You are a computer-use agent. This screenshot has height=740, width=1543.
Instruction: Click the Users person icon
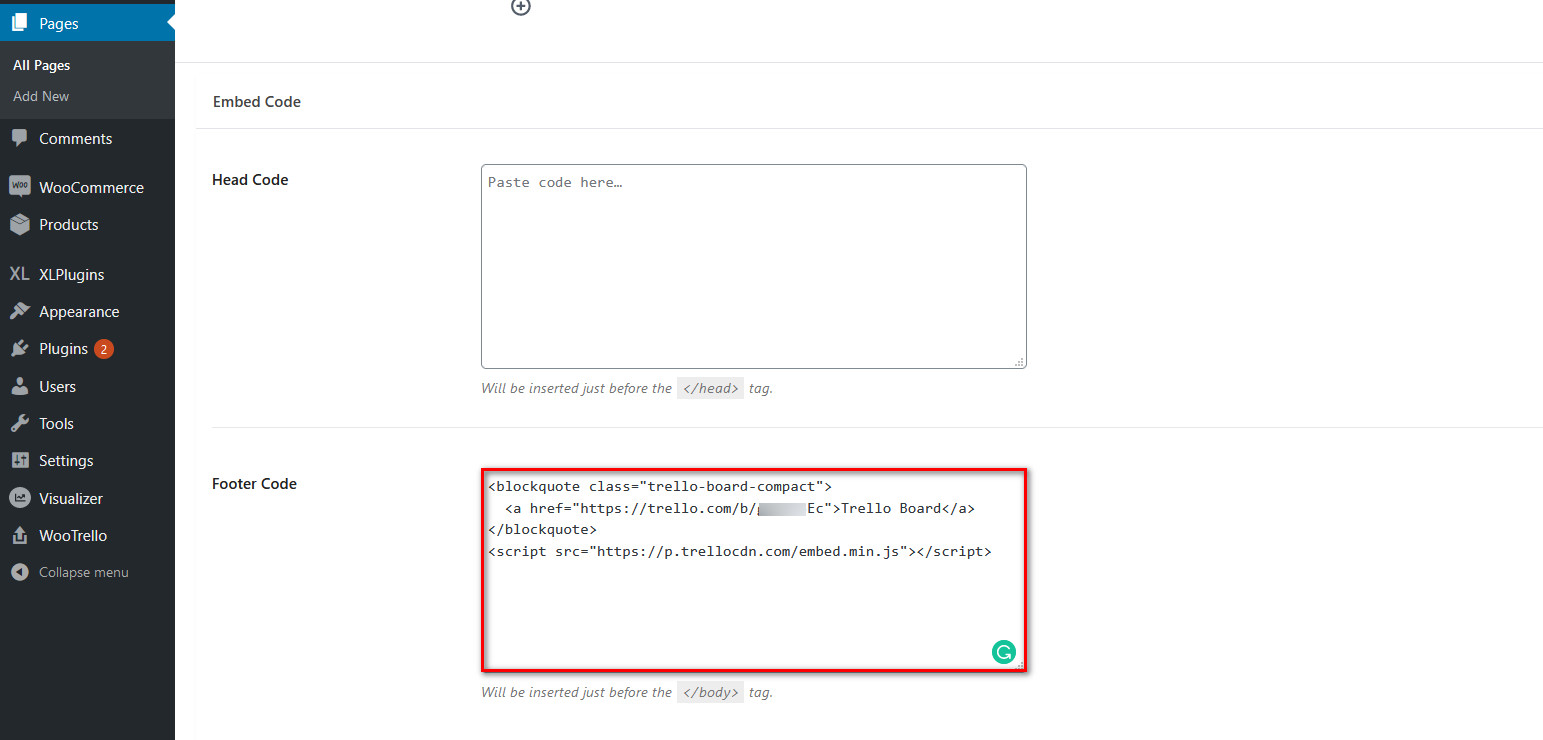click(x=20, y=386)
